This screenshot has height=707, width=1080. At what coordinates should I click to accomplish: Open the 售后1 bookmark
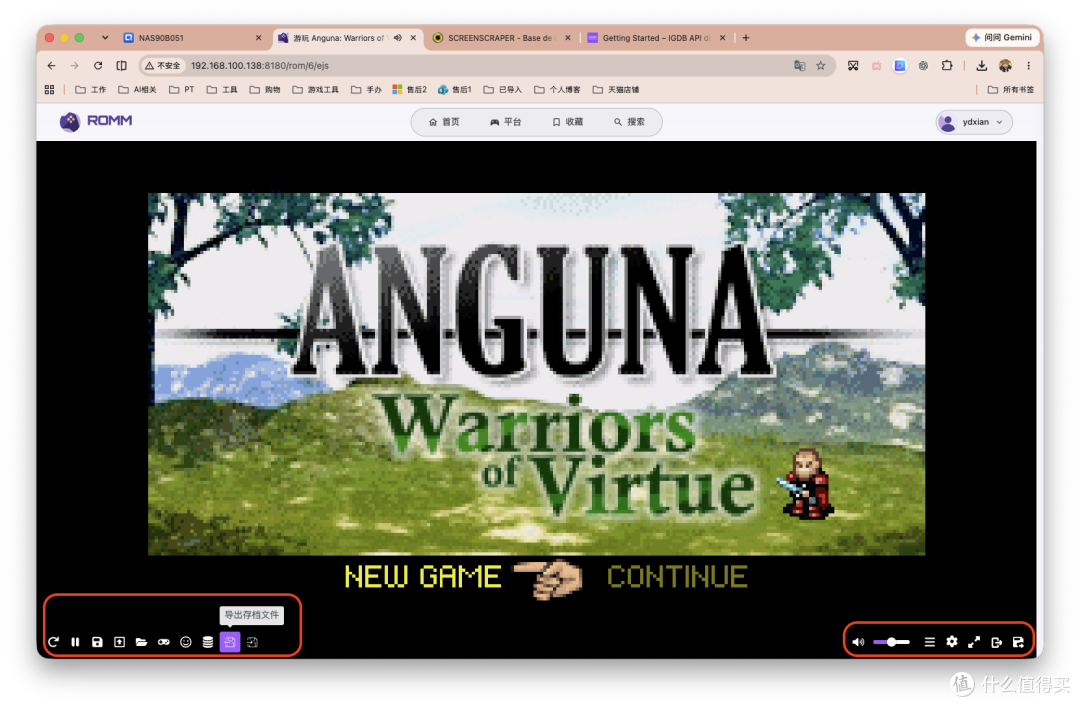tap(455, 90)
